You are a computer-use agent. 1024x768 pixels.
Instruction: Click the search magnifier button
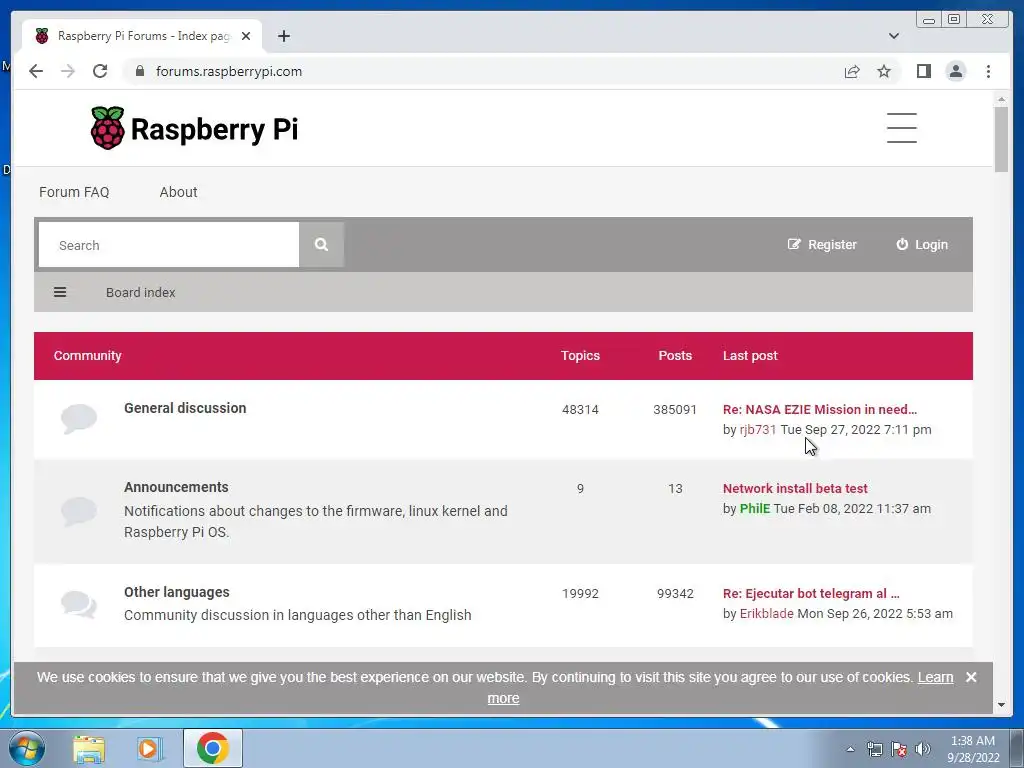click(321, 244)
